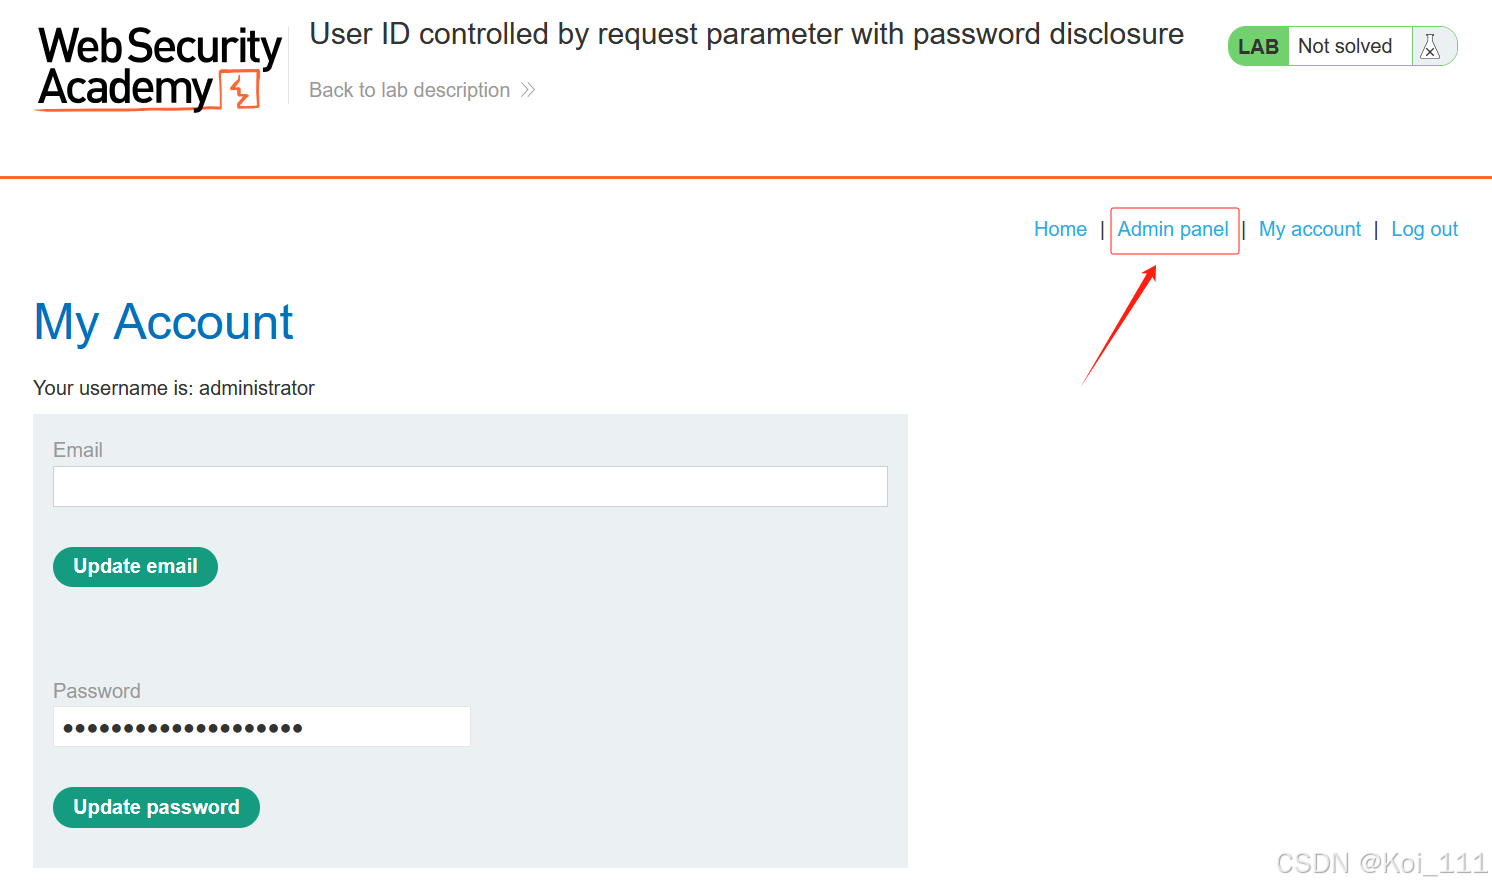This screenshot has width=1492, height=889.
Task: Select Log out in navigation
Action: pos(1424,229)
